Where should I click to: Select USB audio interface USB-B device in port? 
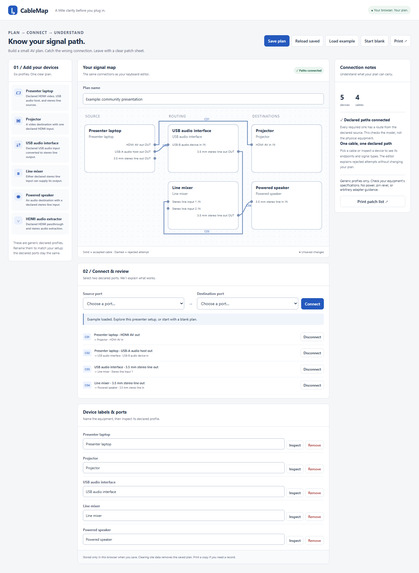(168, 145)
